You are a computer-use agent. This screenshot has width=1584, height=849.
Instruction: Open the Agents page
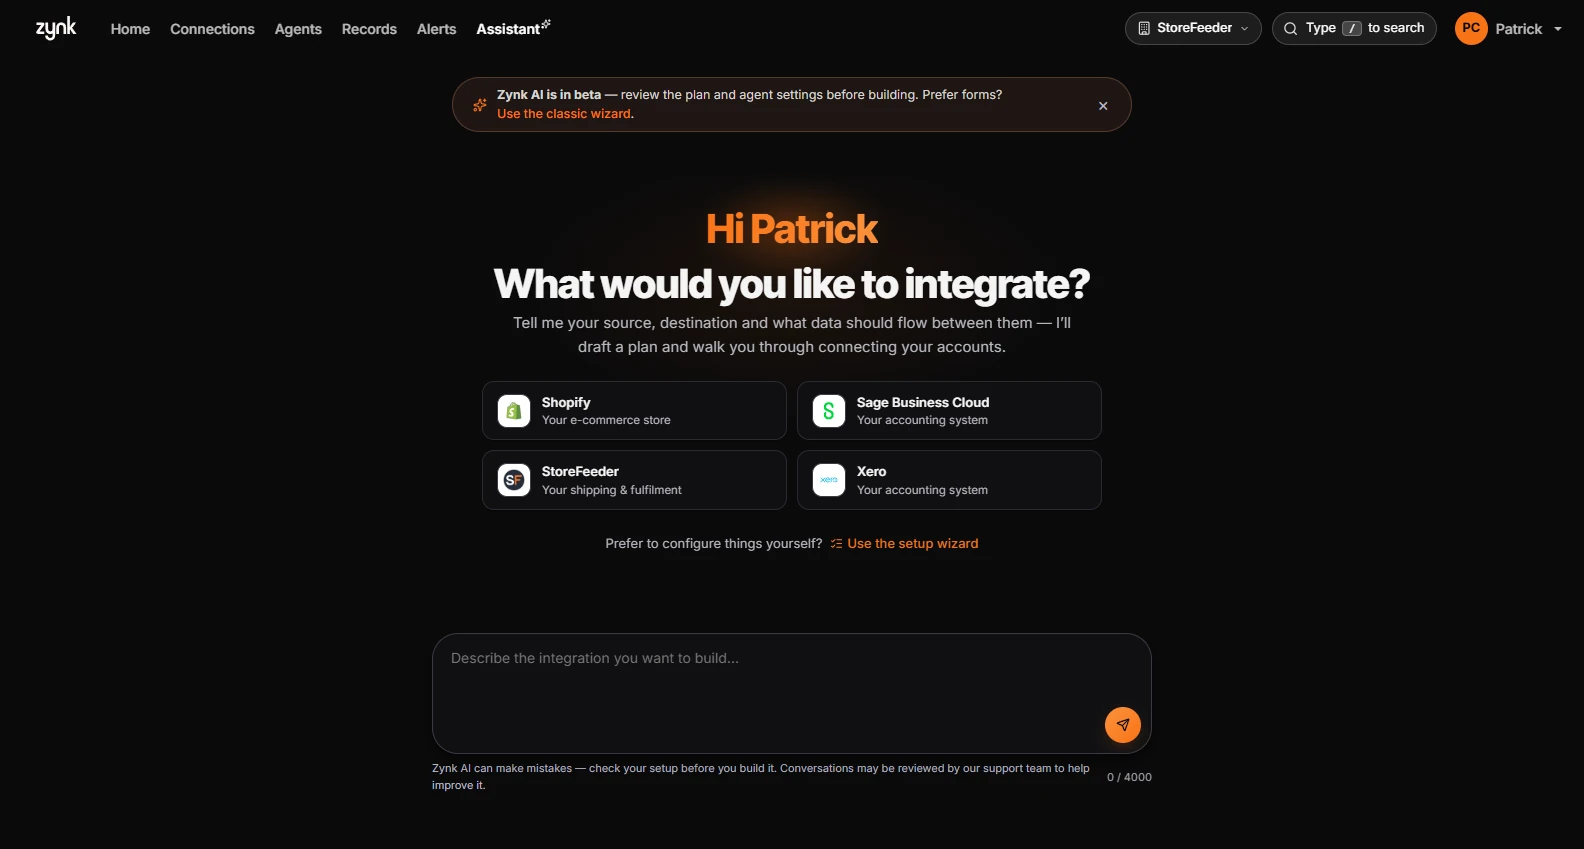tap(298, 29)
